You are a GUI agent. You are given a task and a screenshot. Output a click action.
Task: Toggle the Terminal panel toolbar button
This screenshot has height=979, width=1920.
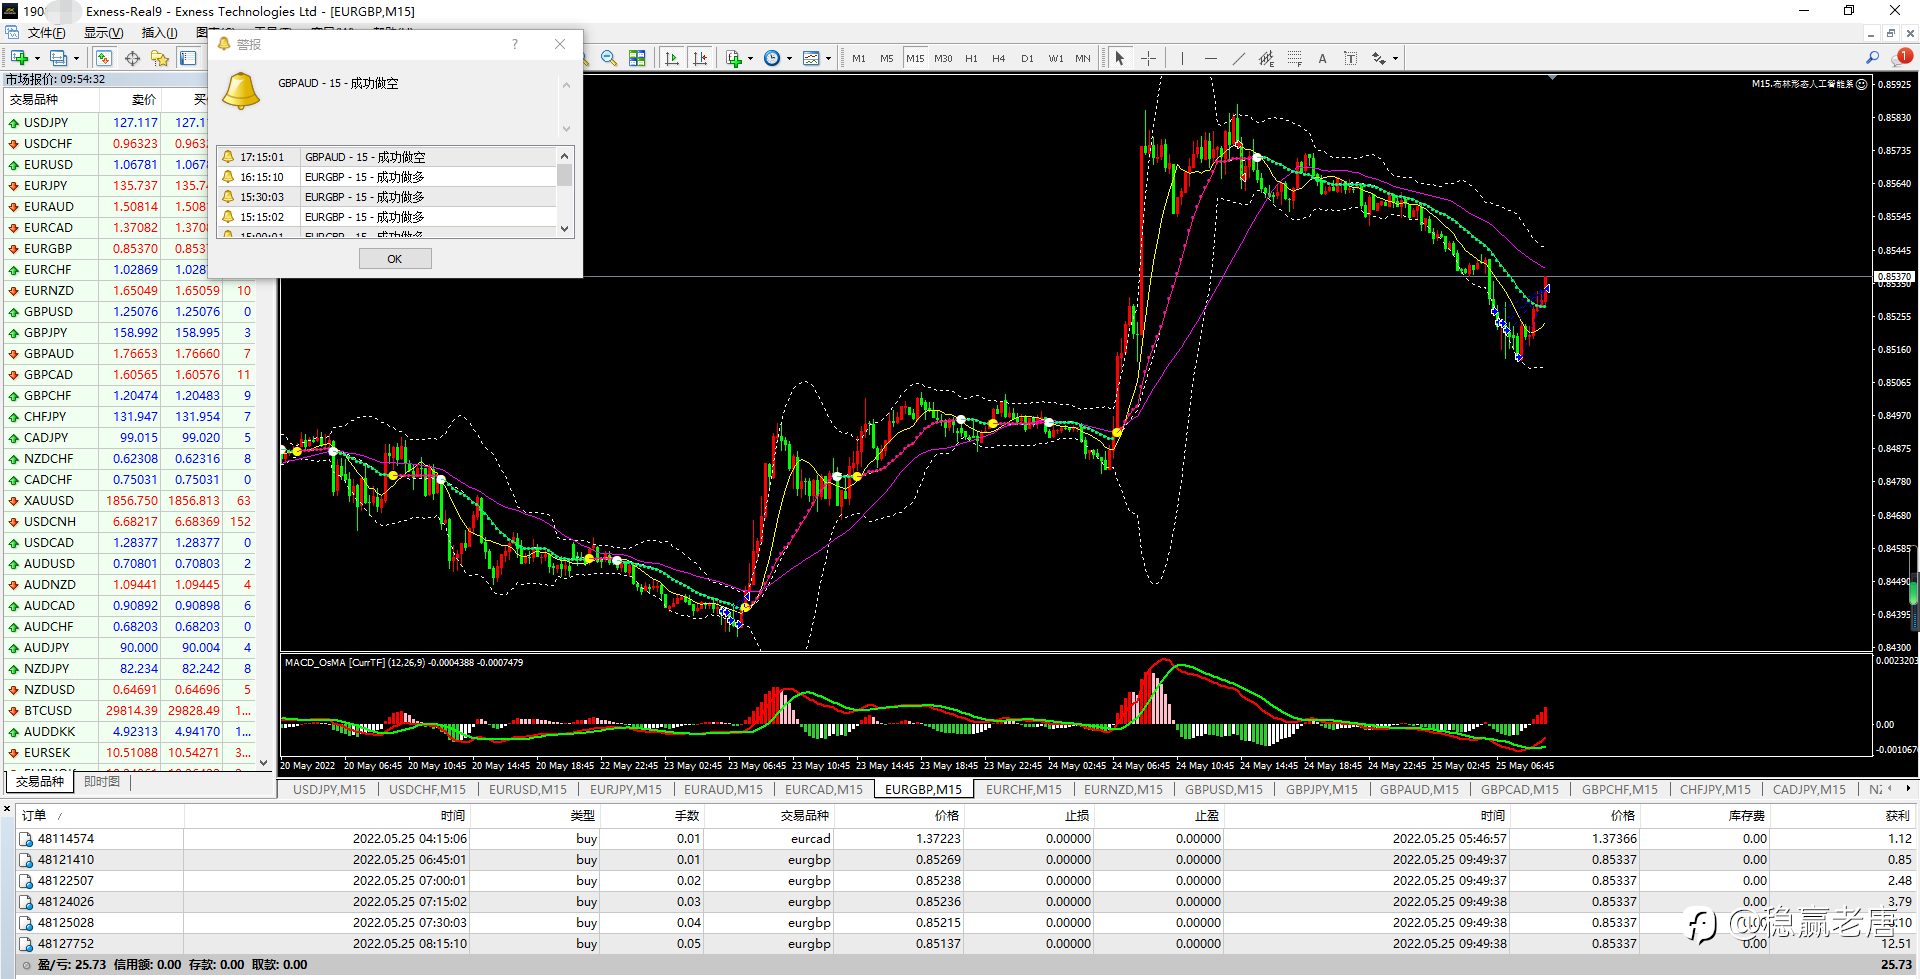coord(188,58)
